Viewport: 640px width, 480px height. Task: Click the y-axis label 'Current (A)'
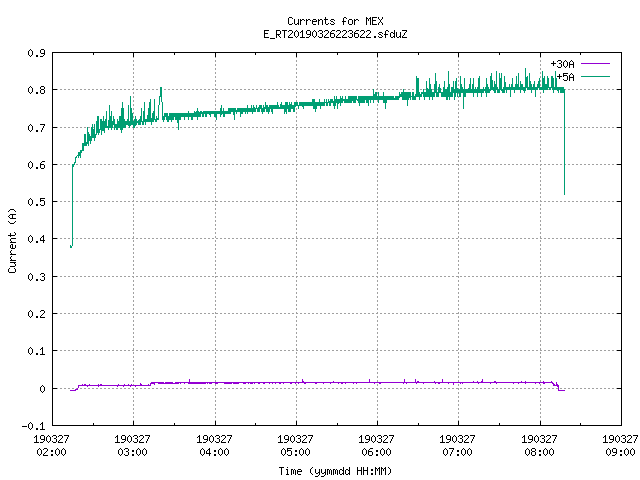[12, 240]
